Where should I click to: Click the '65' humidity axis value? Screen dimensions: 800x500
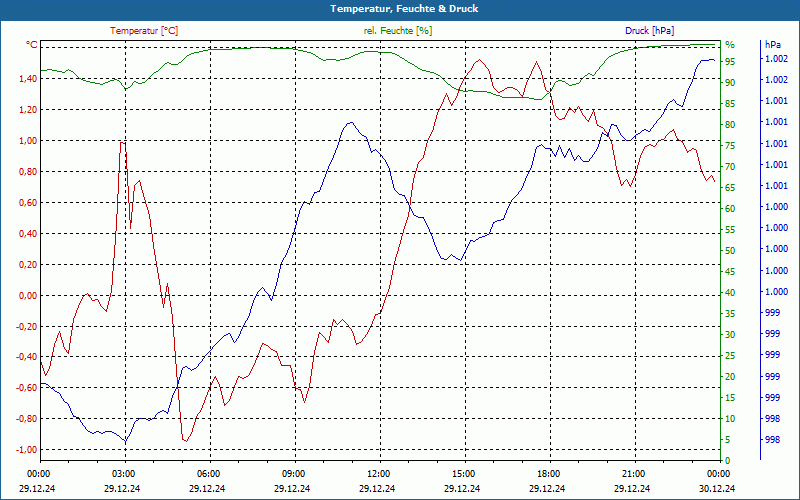click(x=730, y=188)
